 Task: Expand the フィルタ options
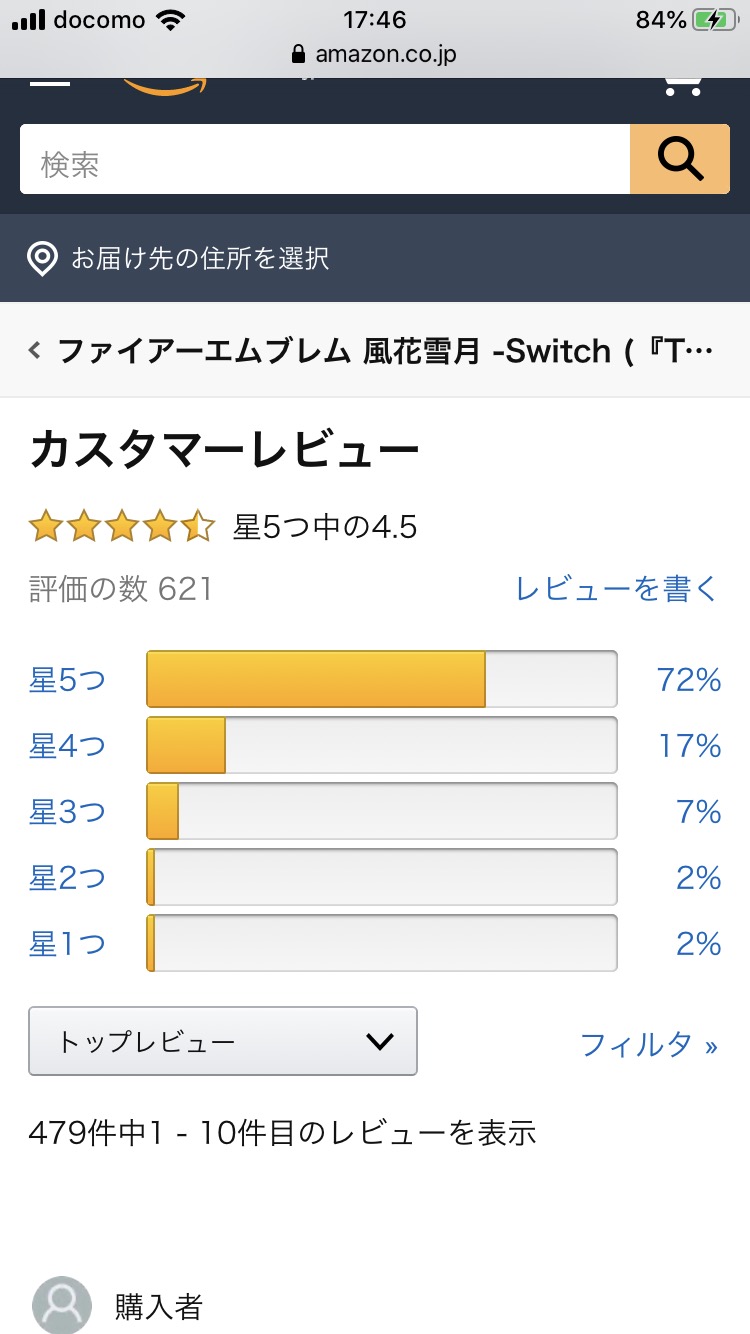pyautogui.click(x=649, y=1045)
